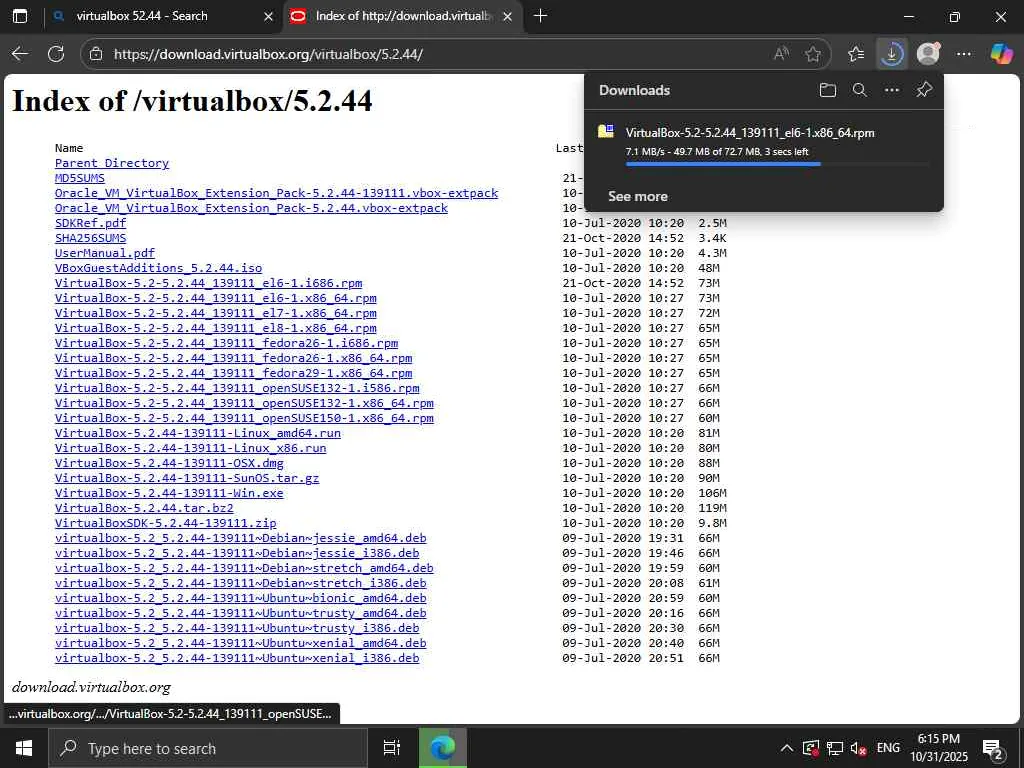Download VirtualBox Linux_amd64.run installer

pyautogui.click(x=198, y=433)
